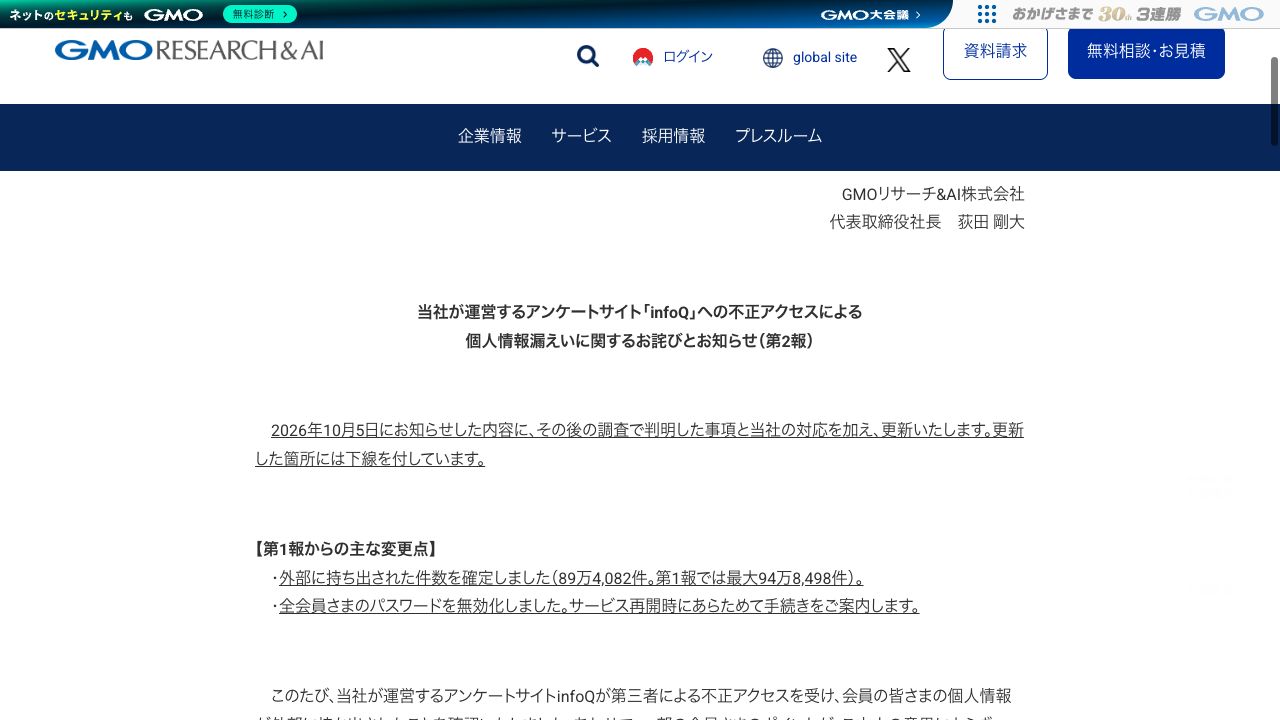Screen dimensions: 1280x720
Task: Click the ネットのセキュリティも banner text
Action: click(71, 14)
